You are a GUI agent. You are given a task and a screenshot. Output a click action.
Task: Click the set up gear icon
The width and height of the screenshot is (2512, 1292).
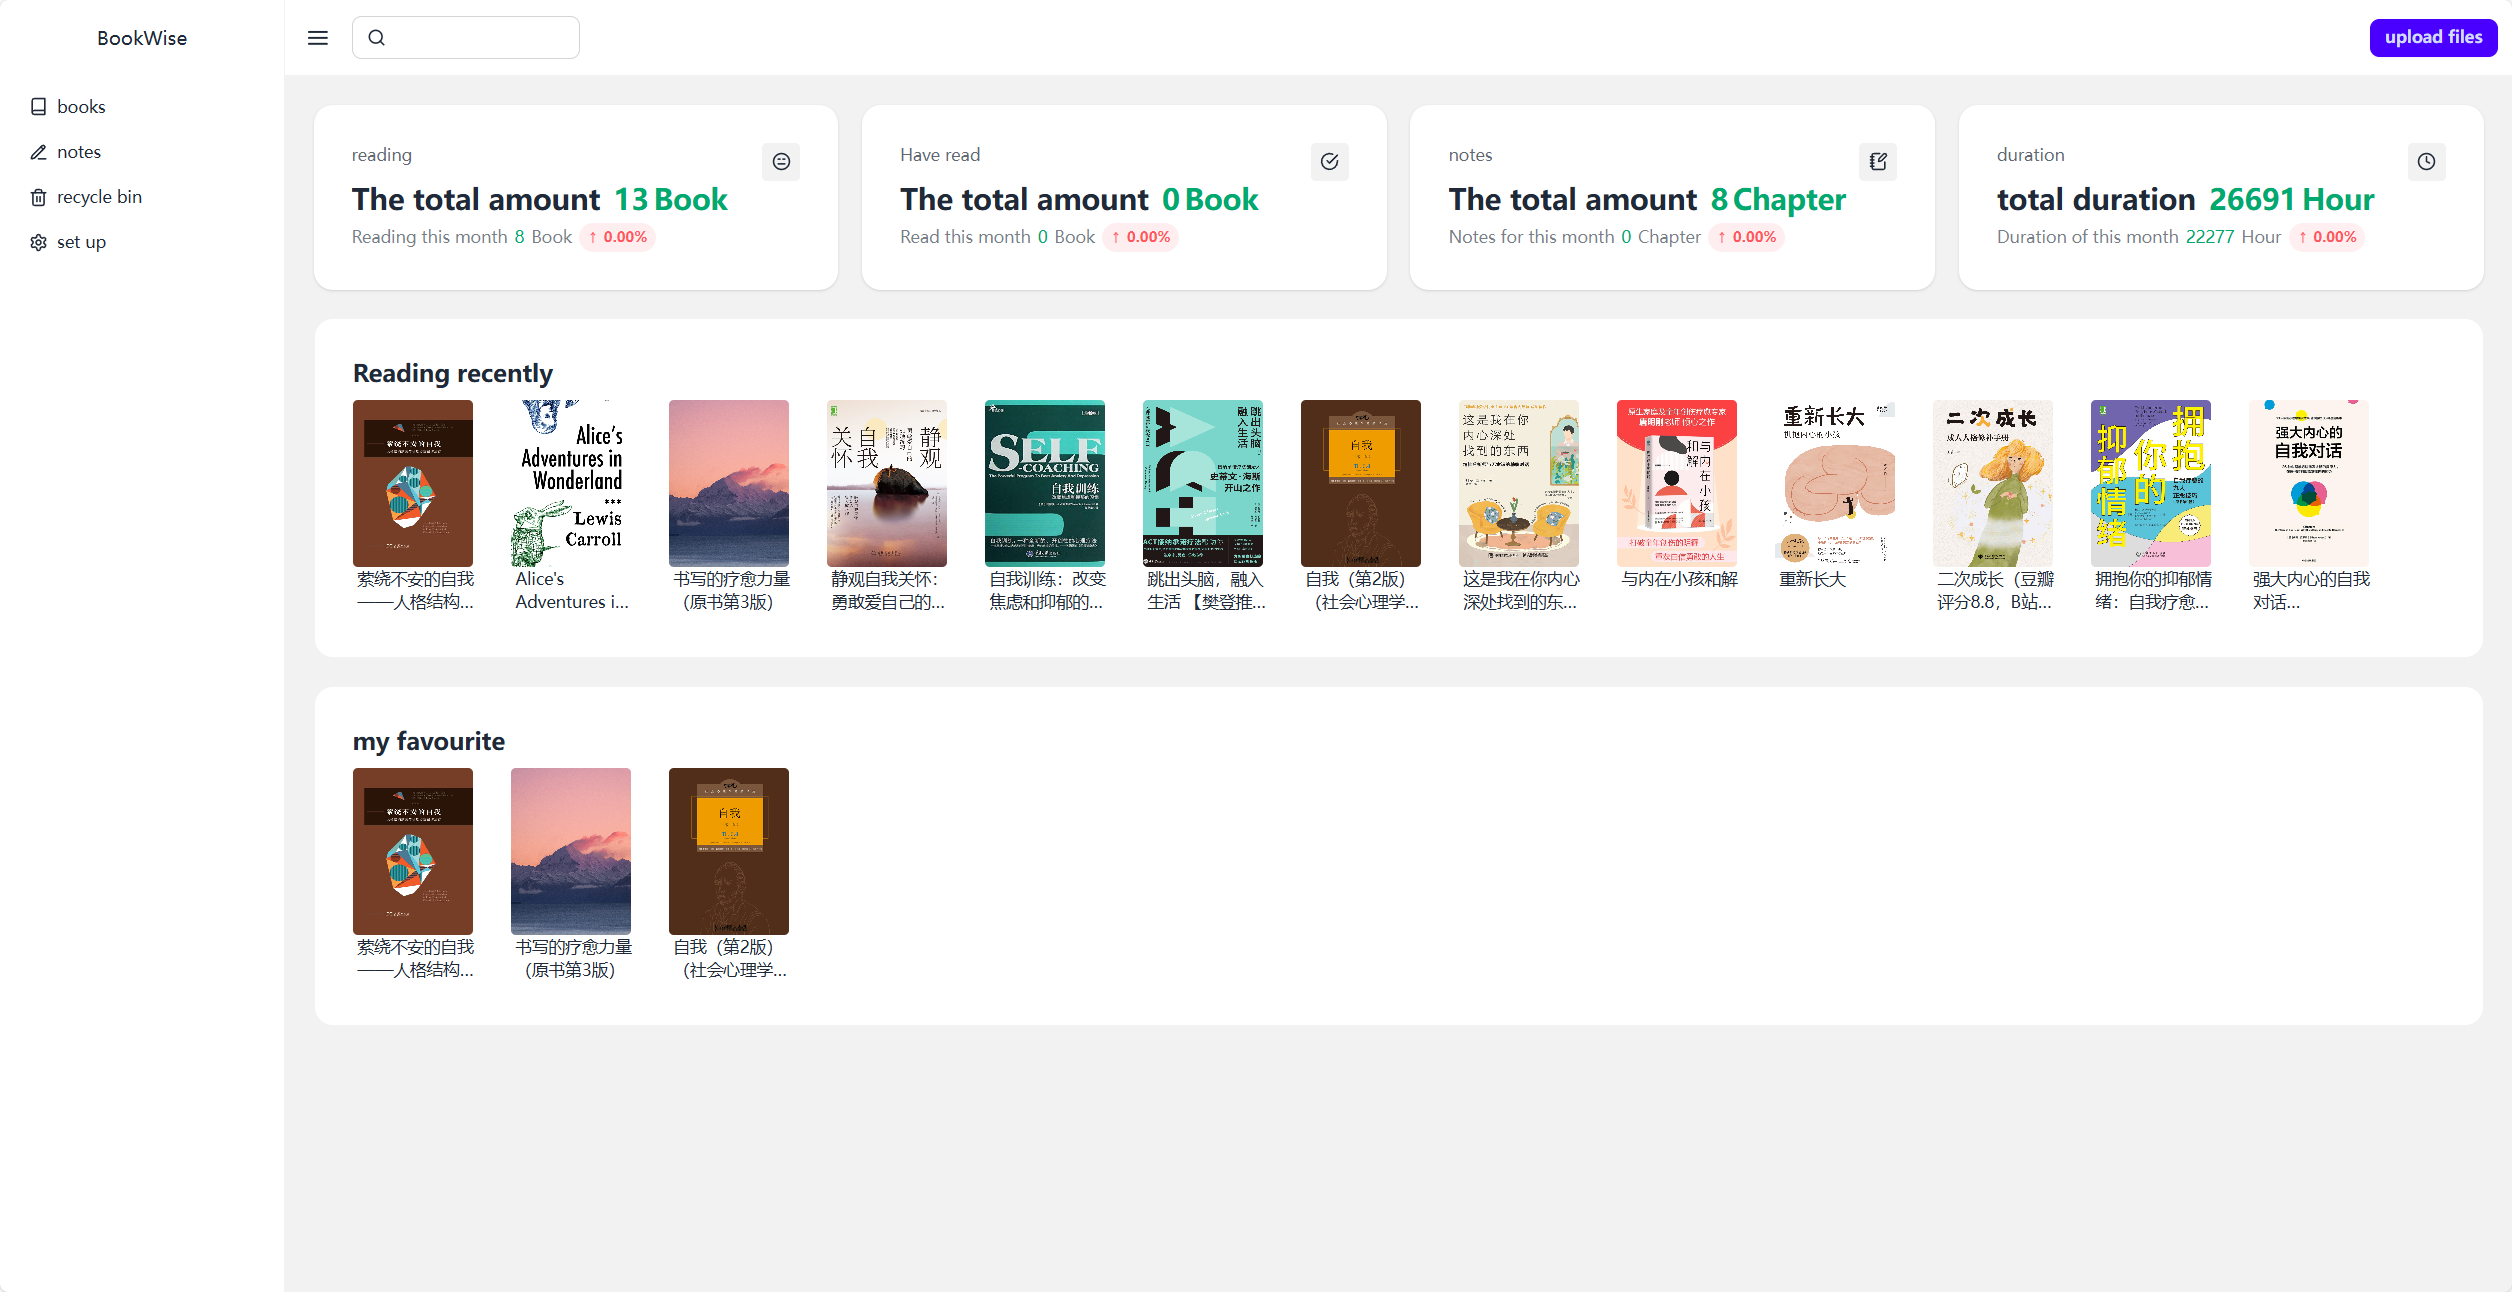pyautogui.click(x=38, y=242)
